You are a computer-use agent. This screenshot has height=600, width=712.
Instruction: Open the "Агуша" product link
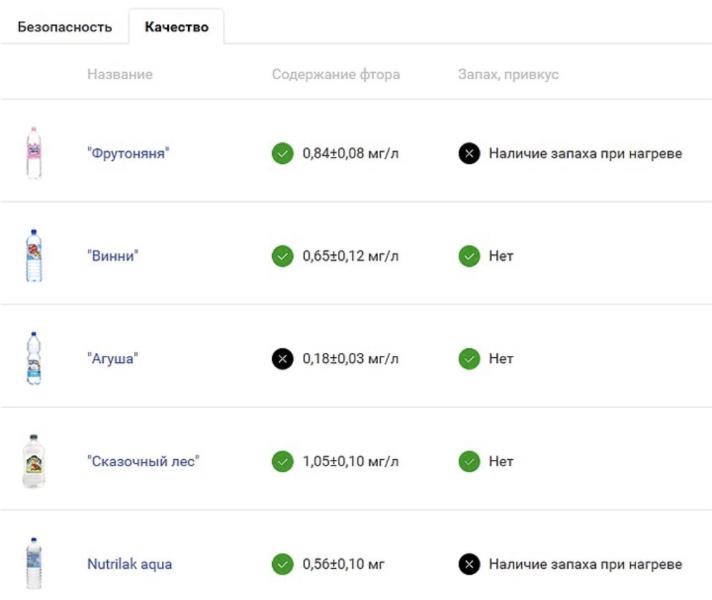[113, 358]
